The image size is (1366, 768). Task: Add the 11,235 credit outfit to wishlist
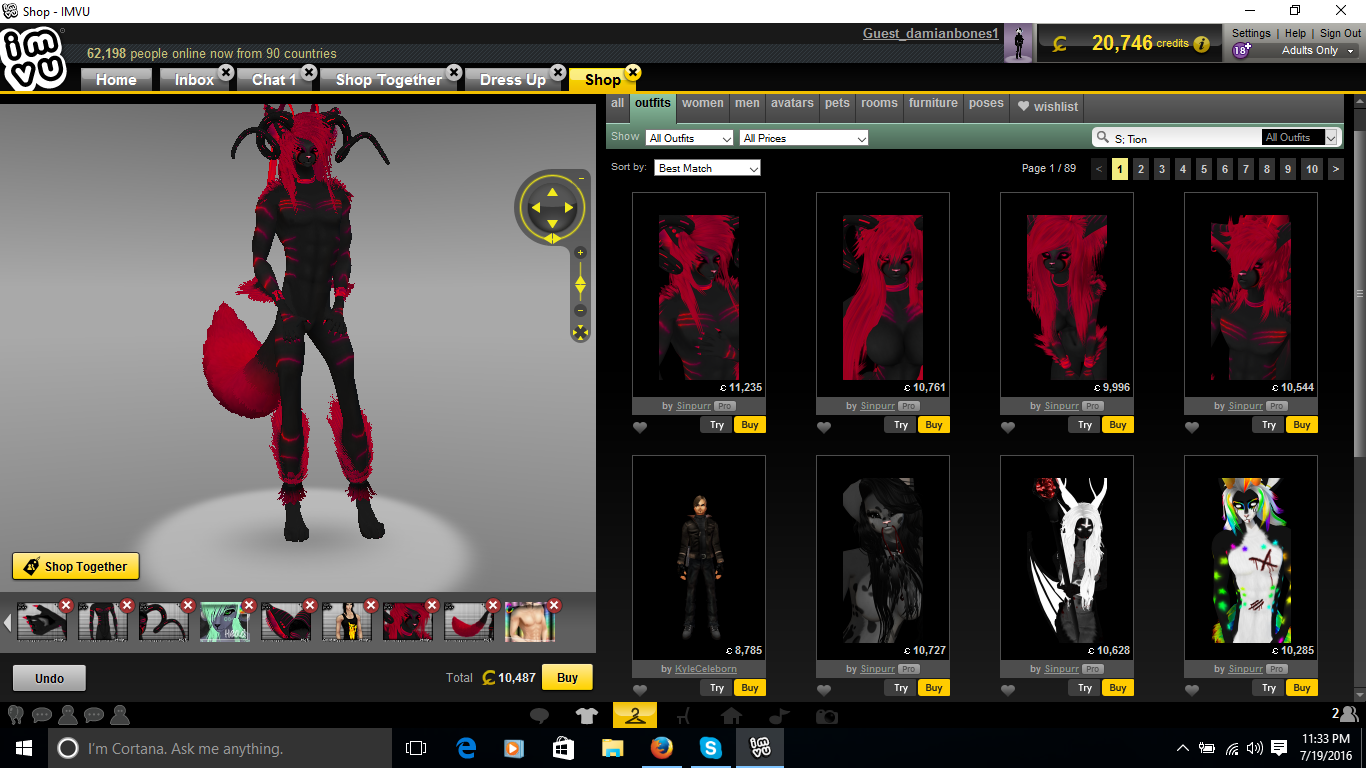[x=640, y=427]
